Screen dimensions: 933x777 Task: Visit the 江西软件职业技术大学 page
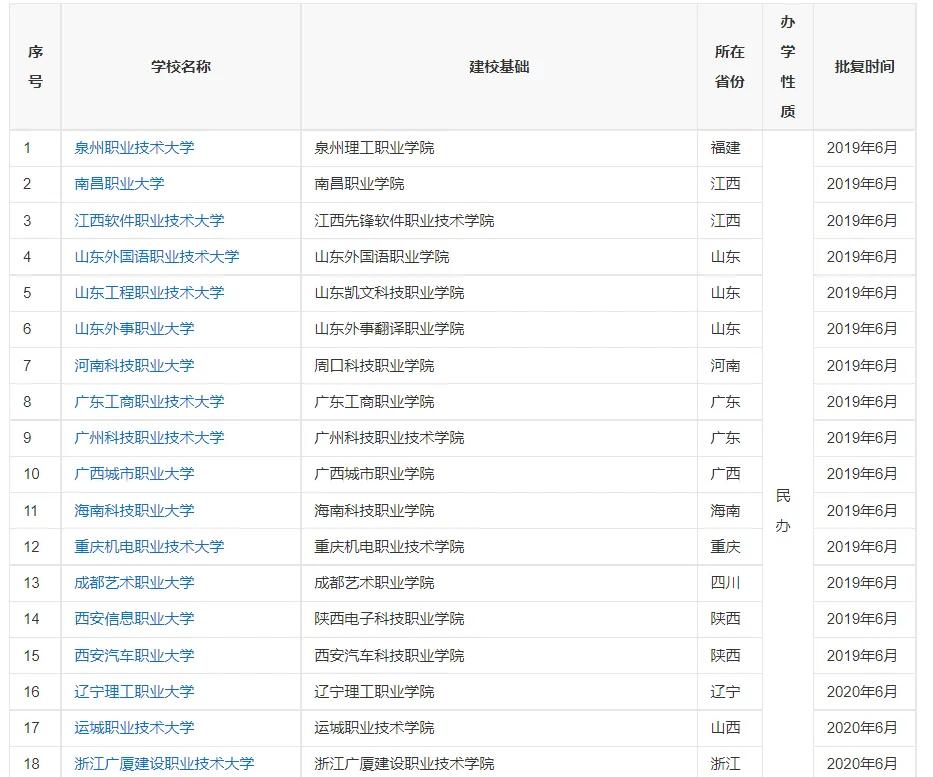[149, 220]
